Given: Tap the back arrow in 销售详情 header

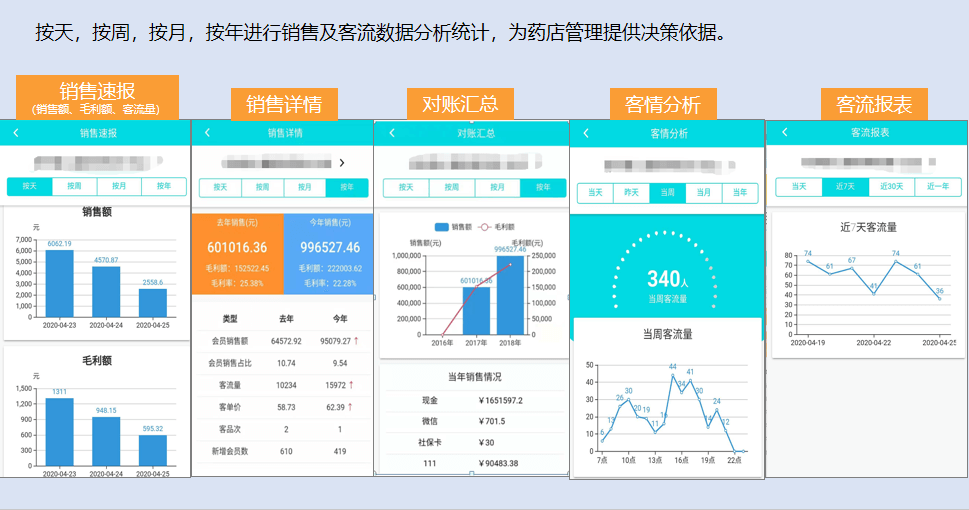Looking at the screenshot, I should [x=207, y=133].
